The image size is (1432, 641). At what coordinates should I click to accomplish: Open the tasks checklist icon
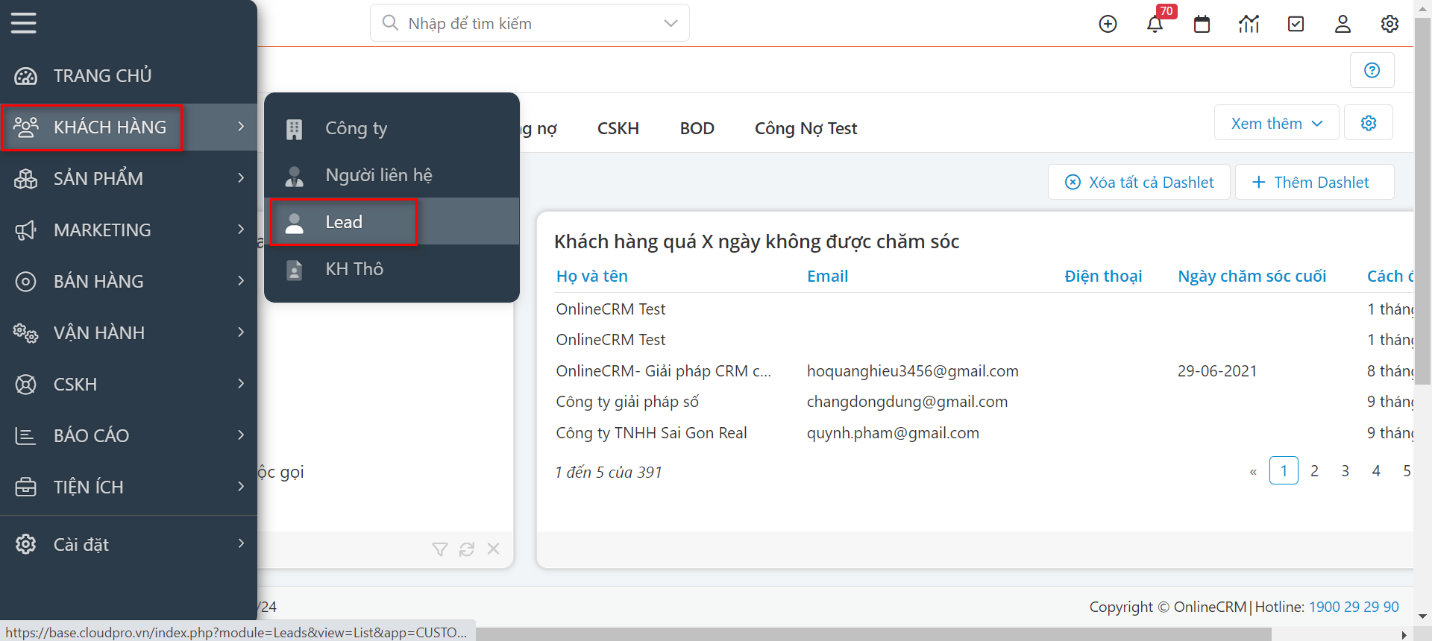click(x=1296, y=23)
